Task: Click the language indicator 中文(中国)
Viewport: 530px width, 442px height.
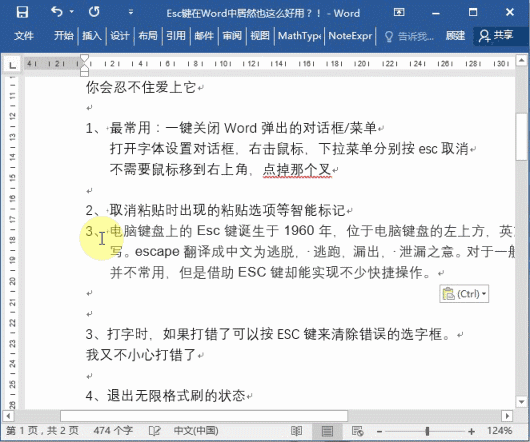Action: [x=196, y=431]
